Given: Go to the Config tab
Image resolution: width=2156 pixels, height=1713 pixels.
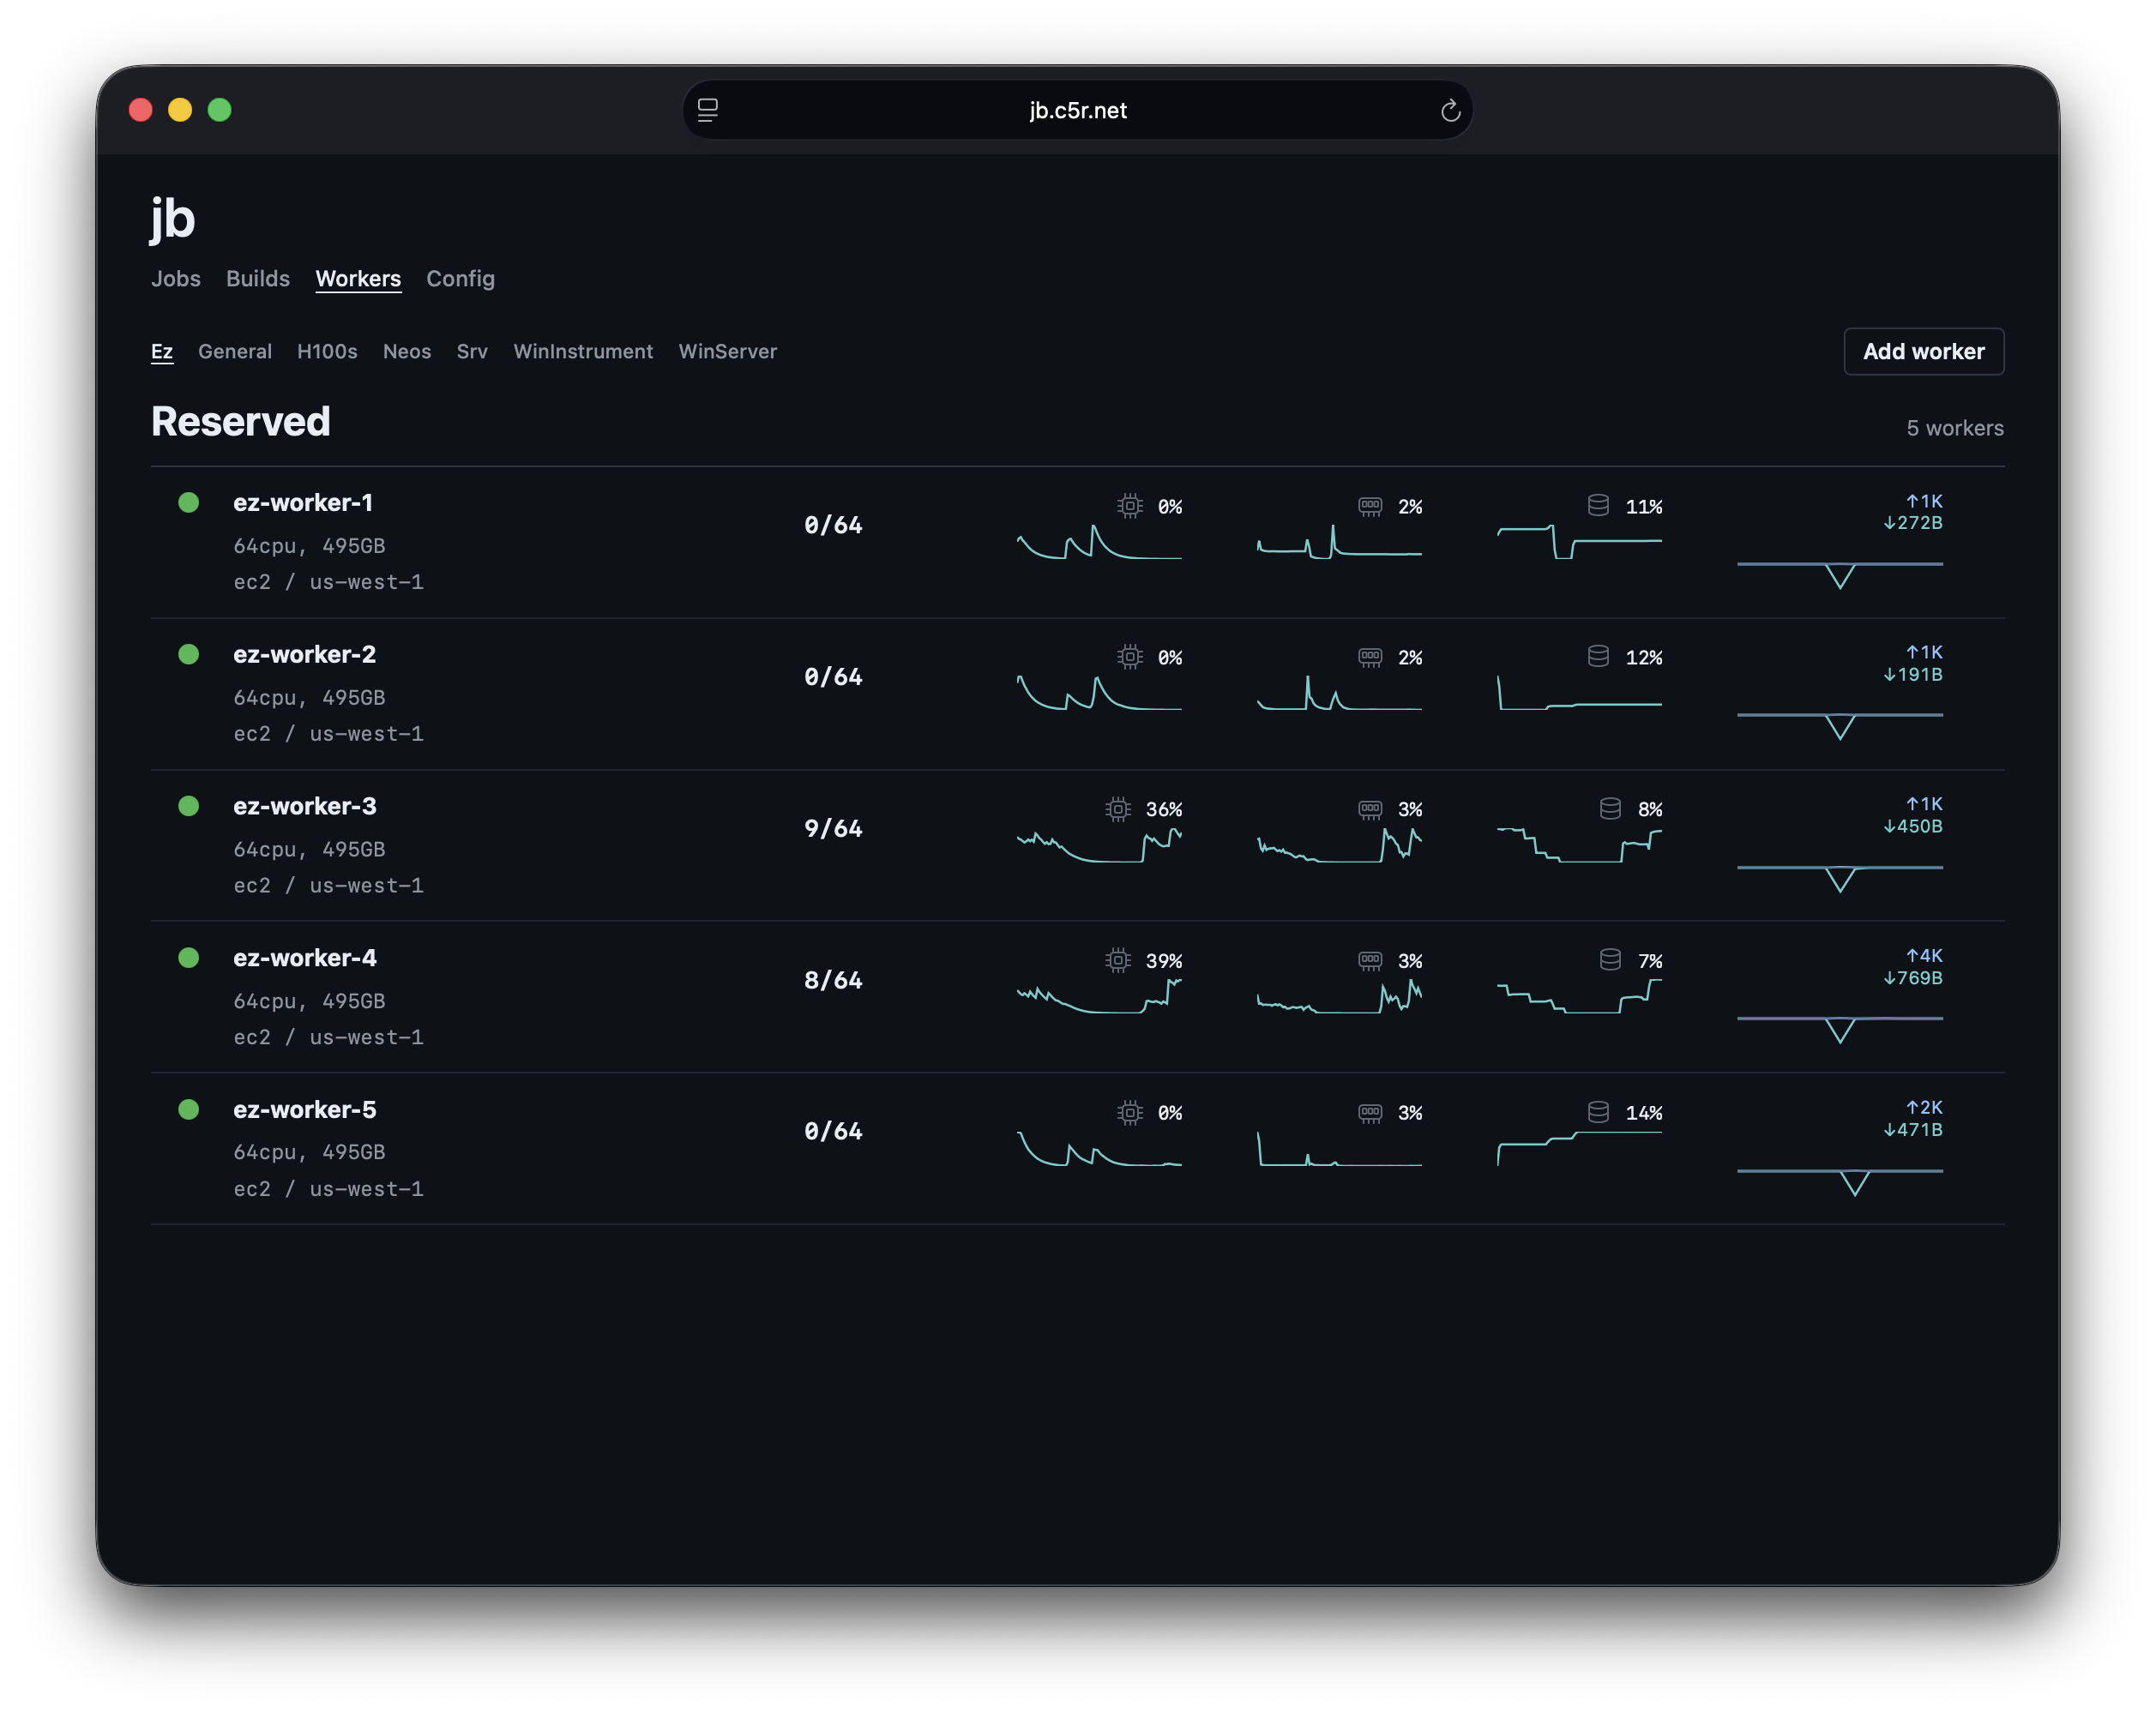Looking at the screenshot, I should tap(460, 279).
